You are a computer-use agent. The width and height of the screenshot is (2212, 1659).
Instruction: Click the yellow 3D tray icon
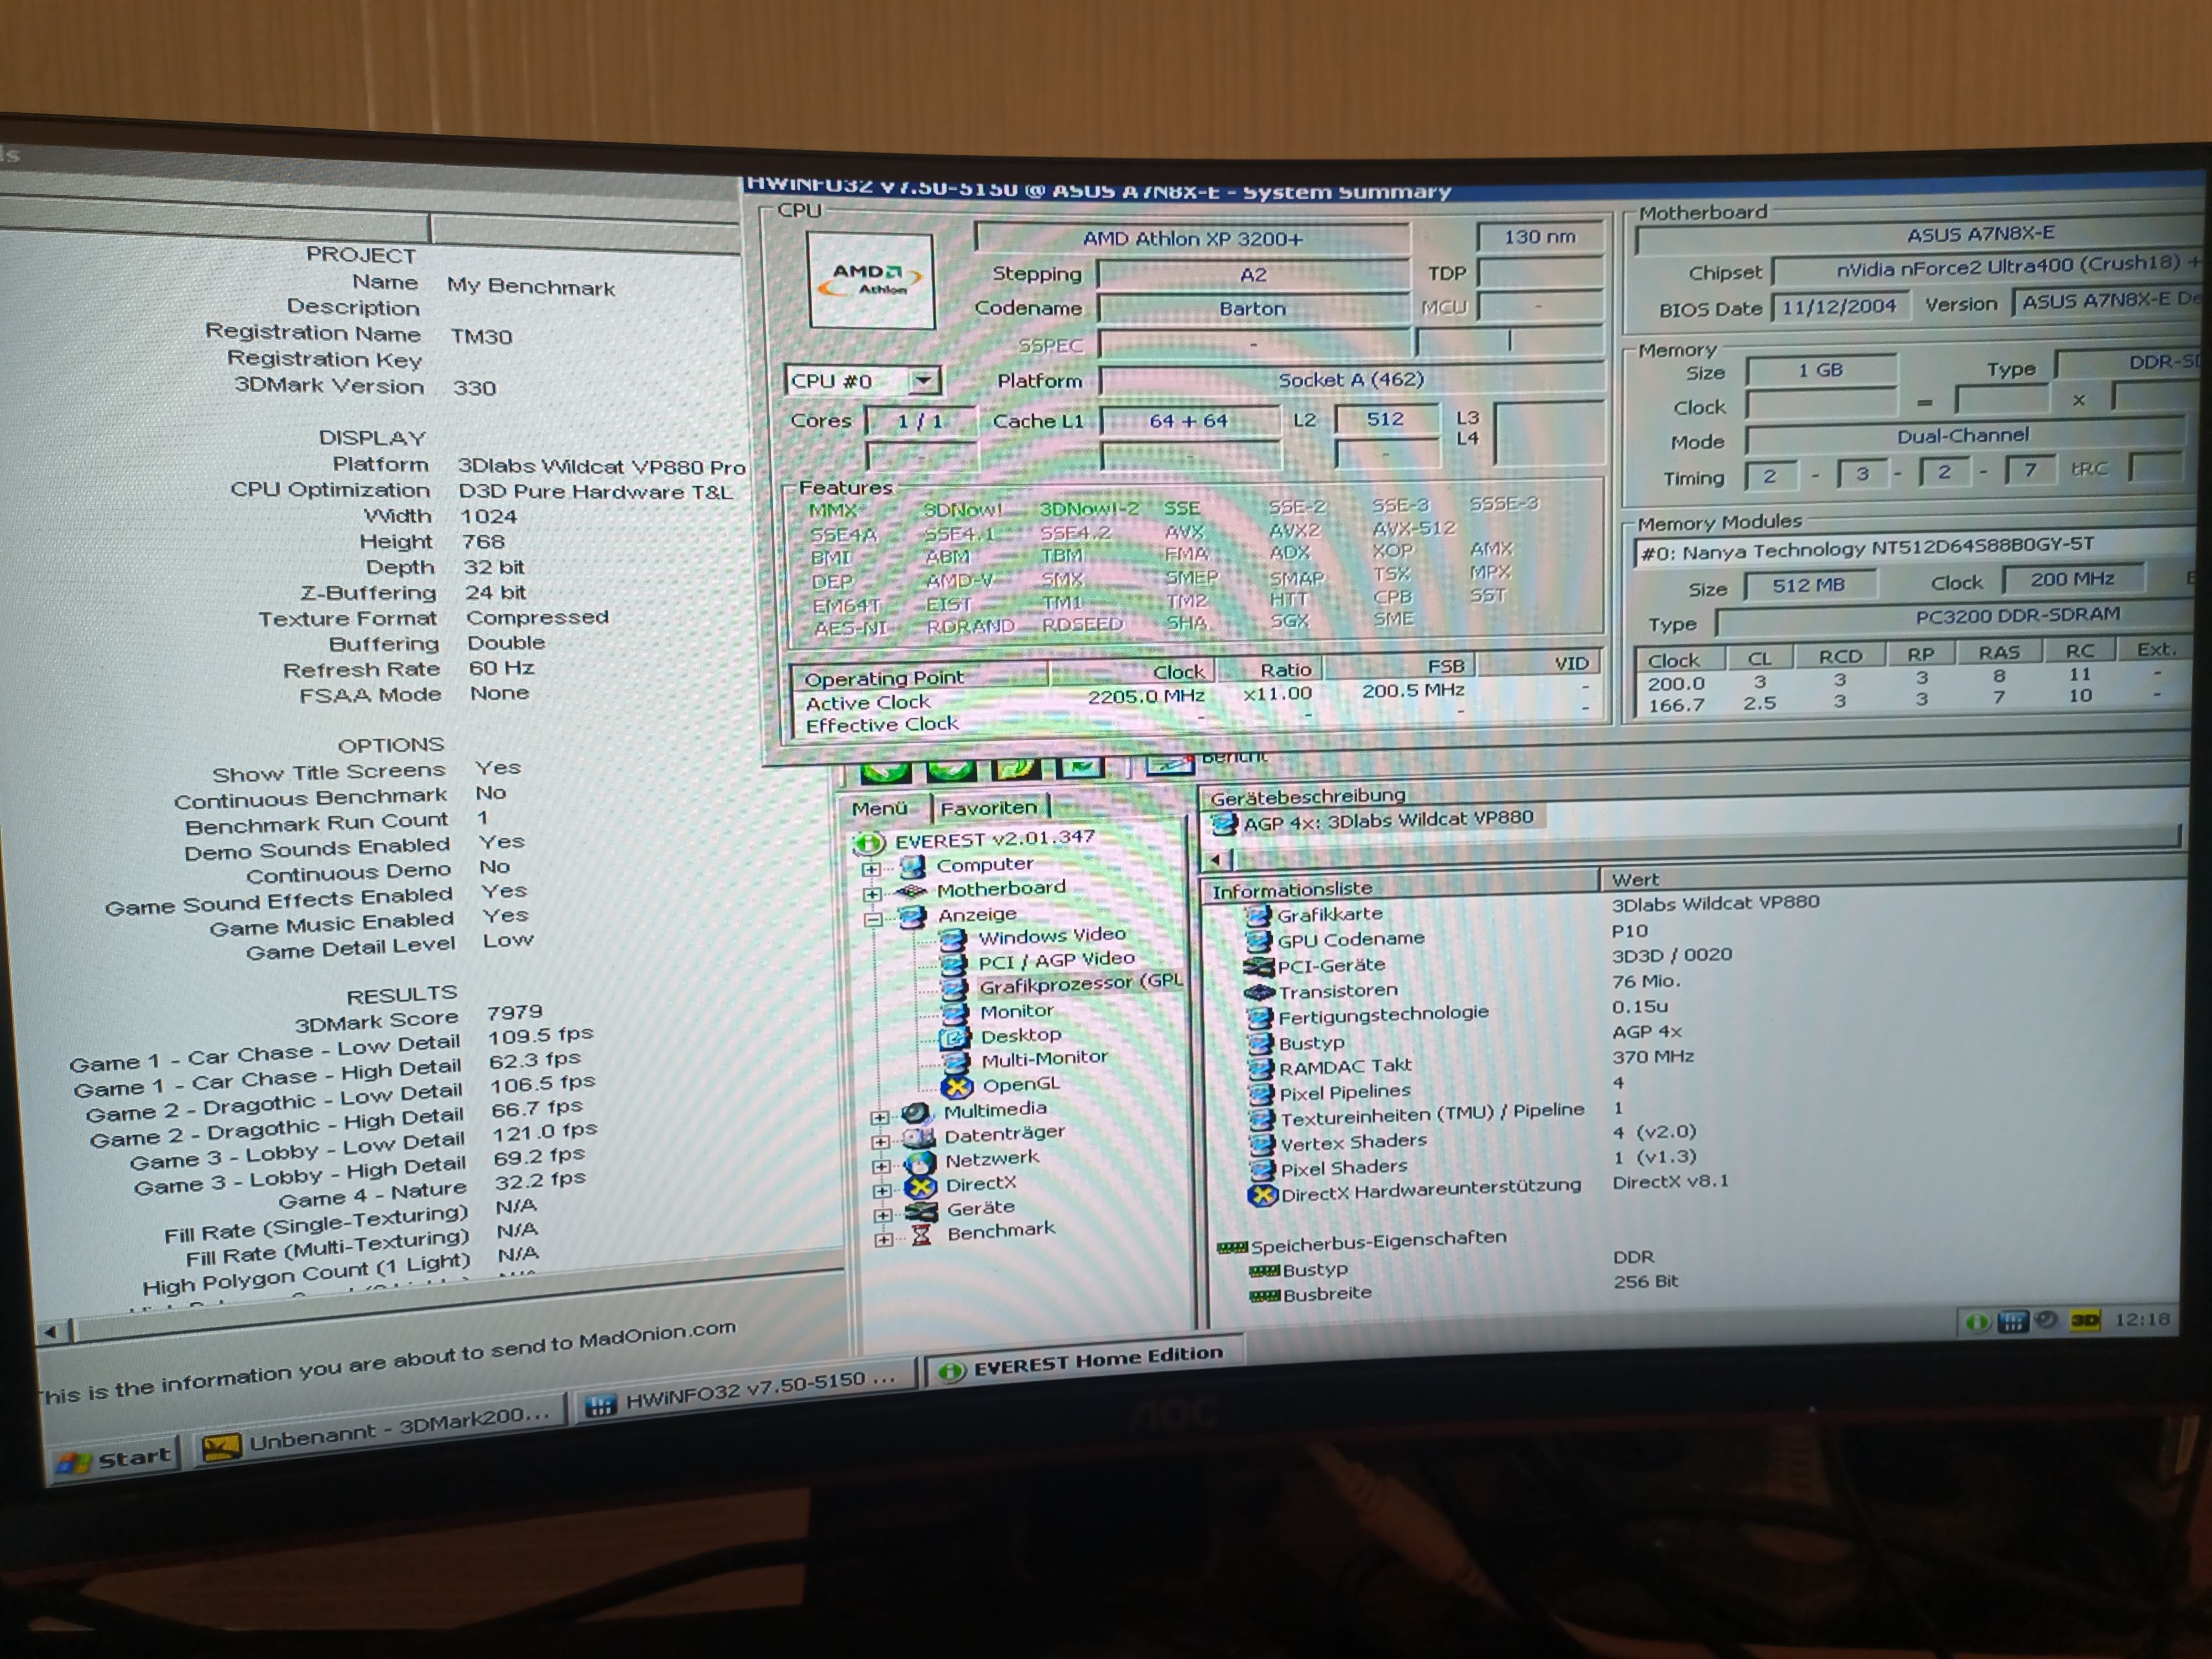pos(2085,1320)
